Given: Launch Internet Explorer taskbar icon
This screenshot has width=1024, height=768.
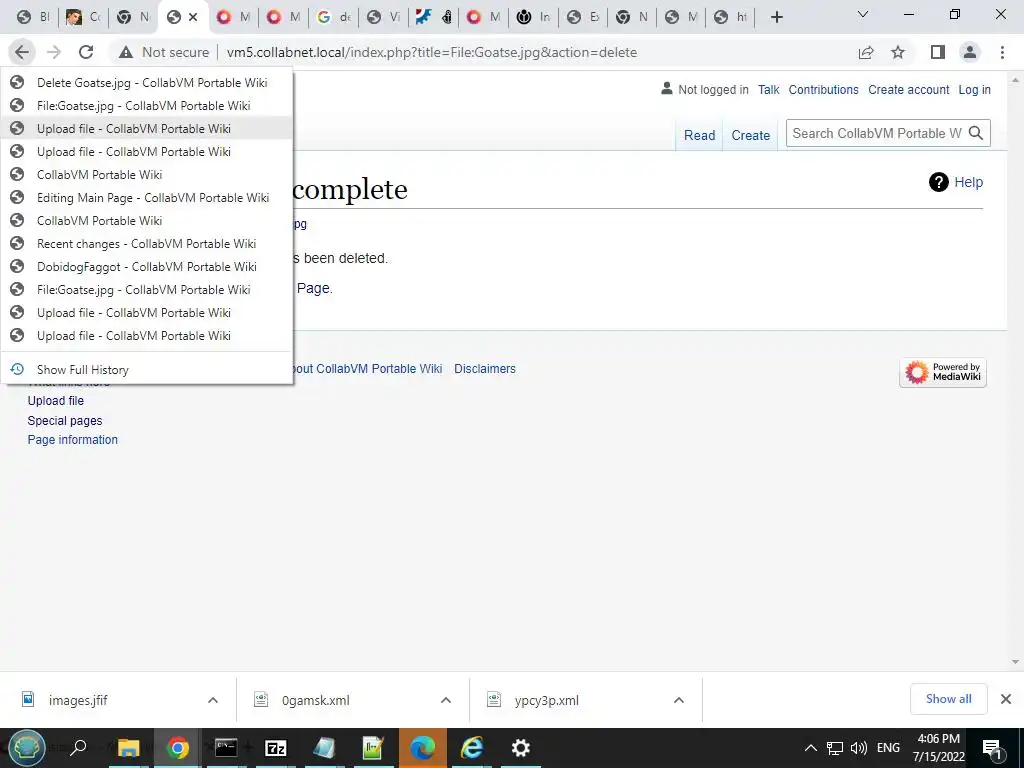Looking at the screenshot, I should [x=472, y=748].
